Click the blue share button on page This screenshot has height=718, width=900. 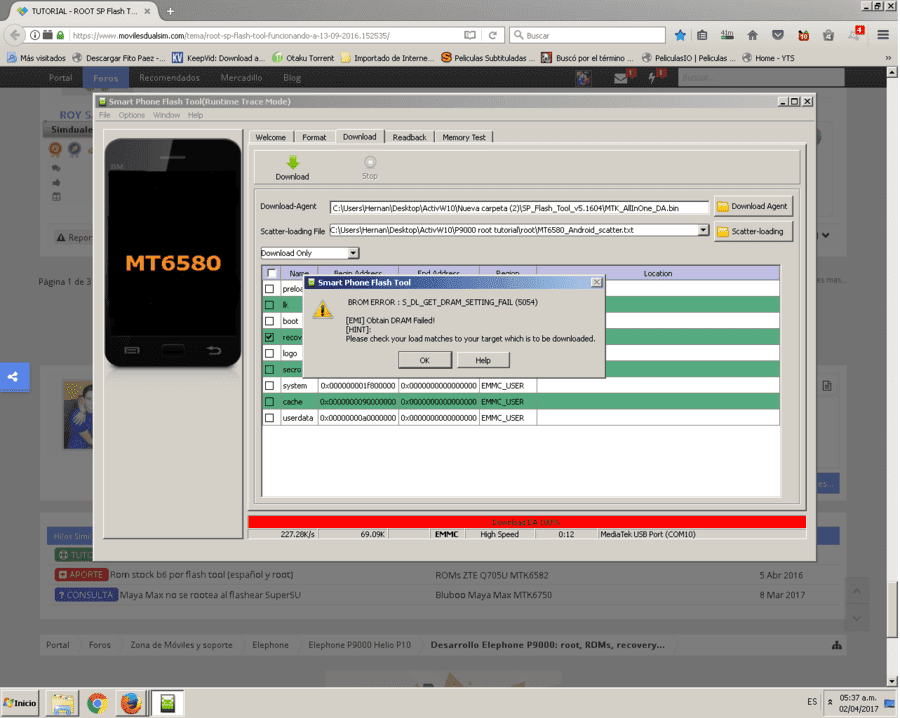point(14,377)
